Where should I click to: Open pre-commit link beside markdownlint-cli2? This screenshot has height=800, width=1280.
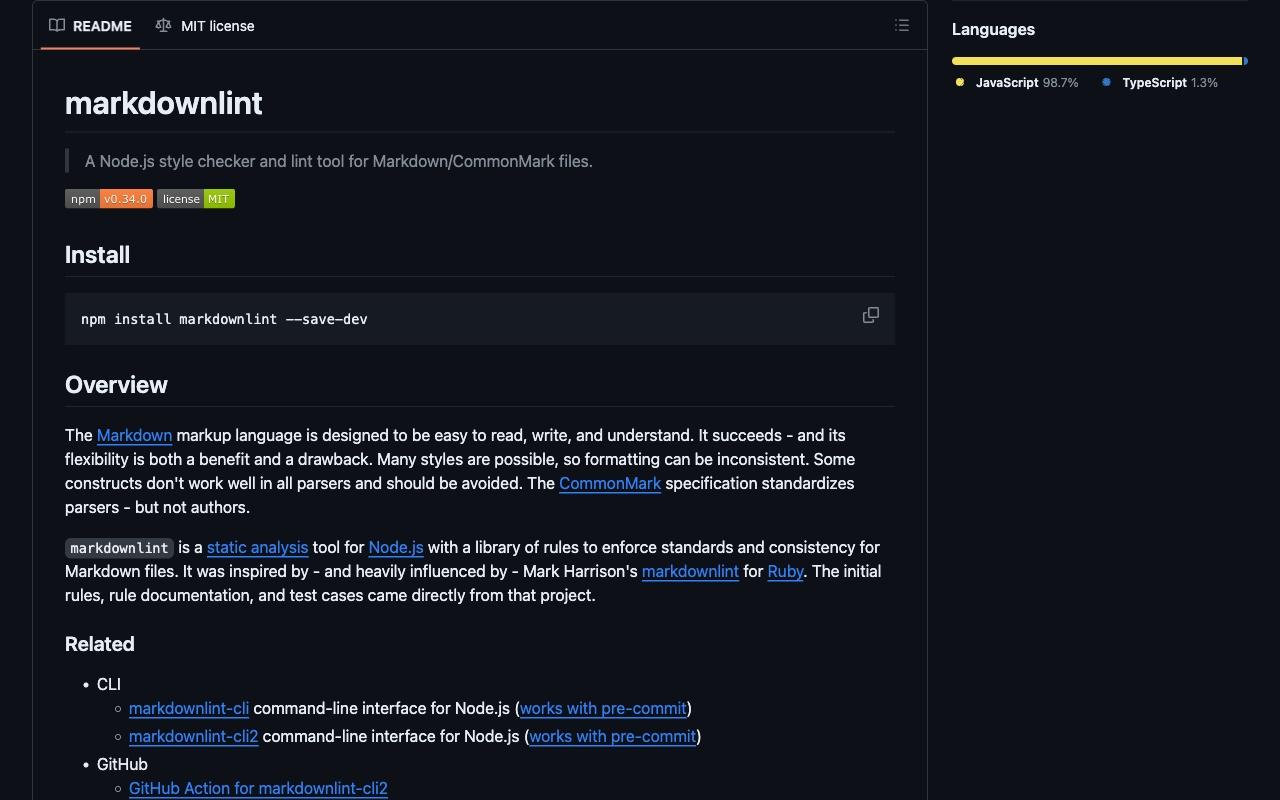pos(612,737)
